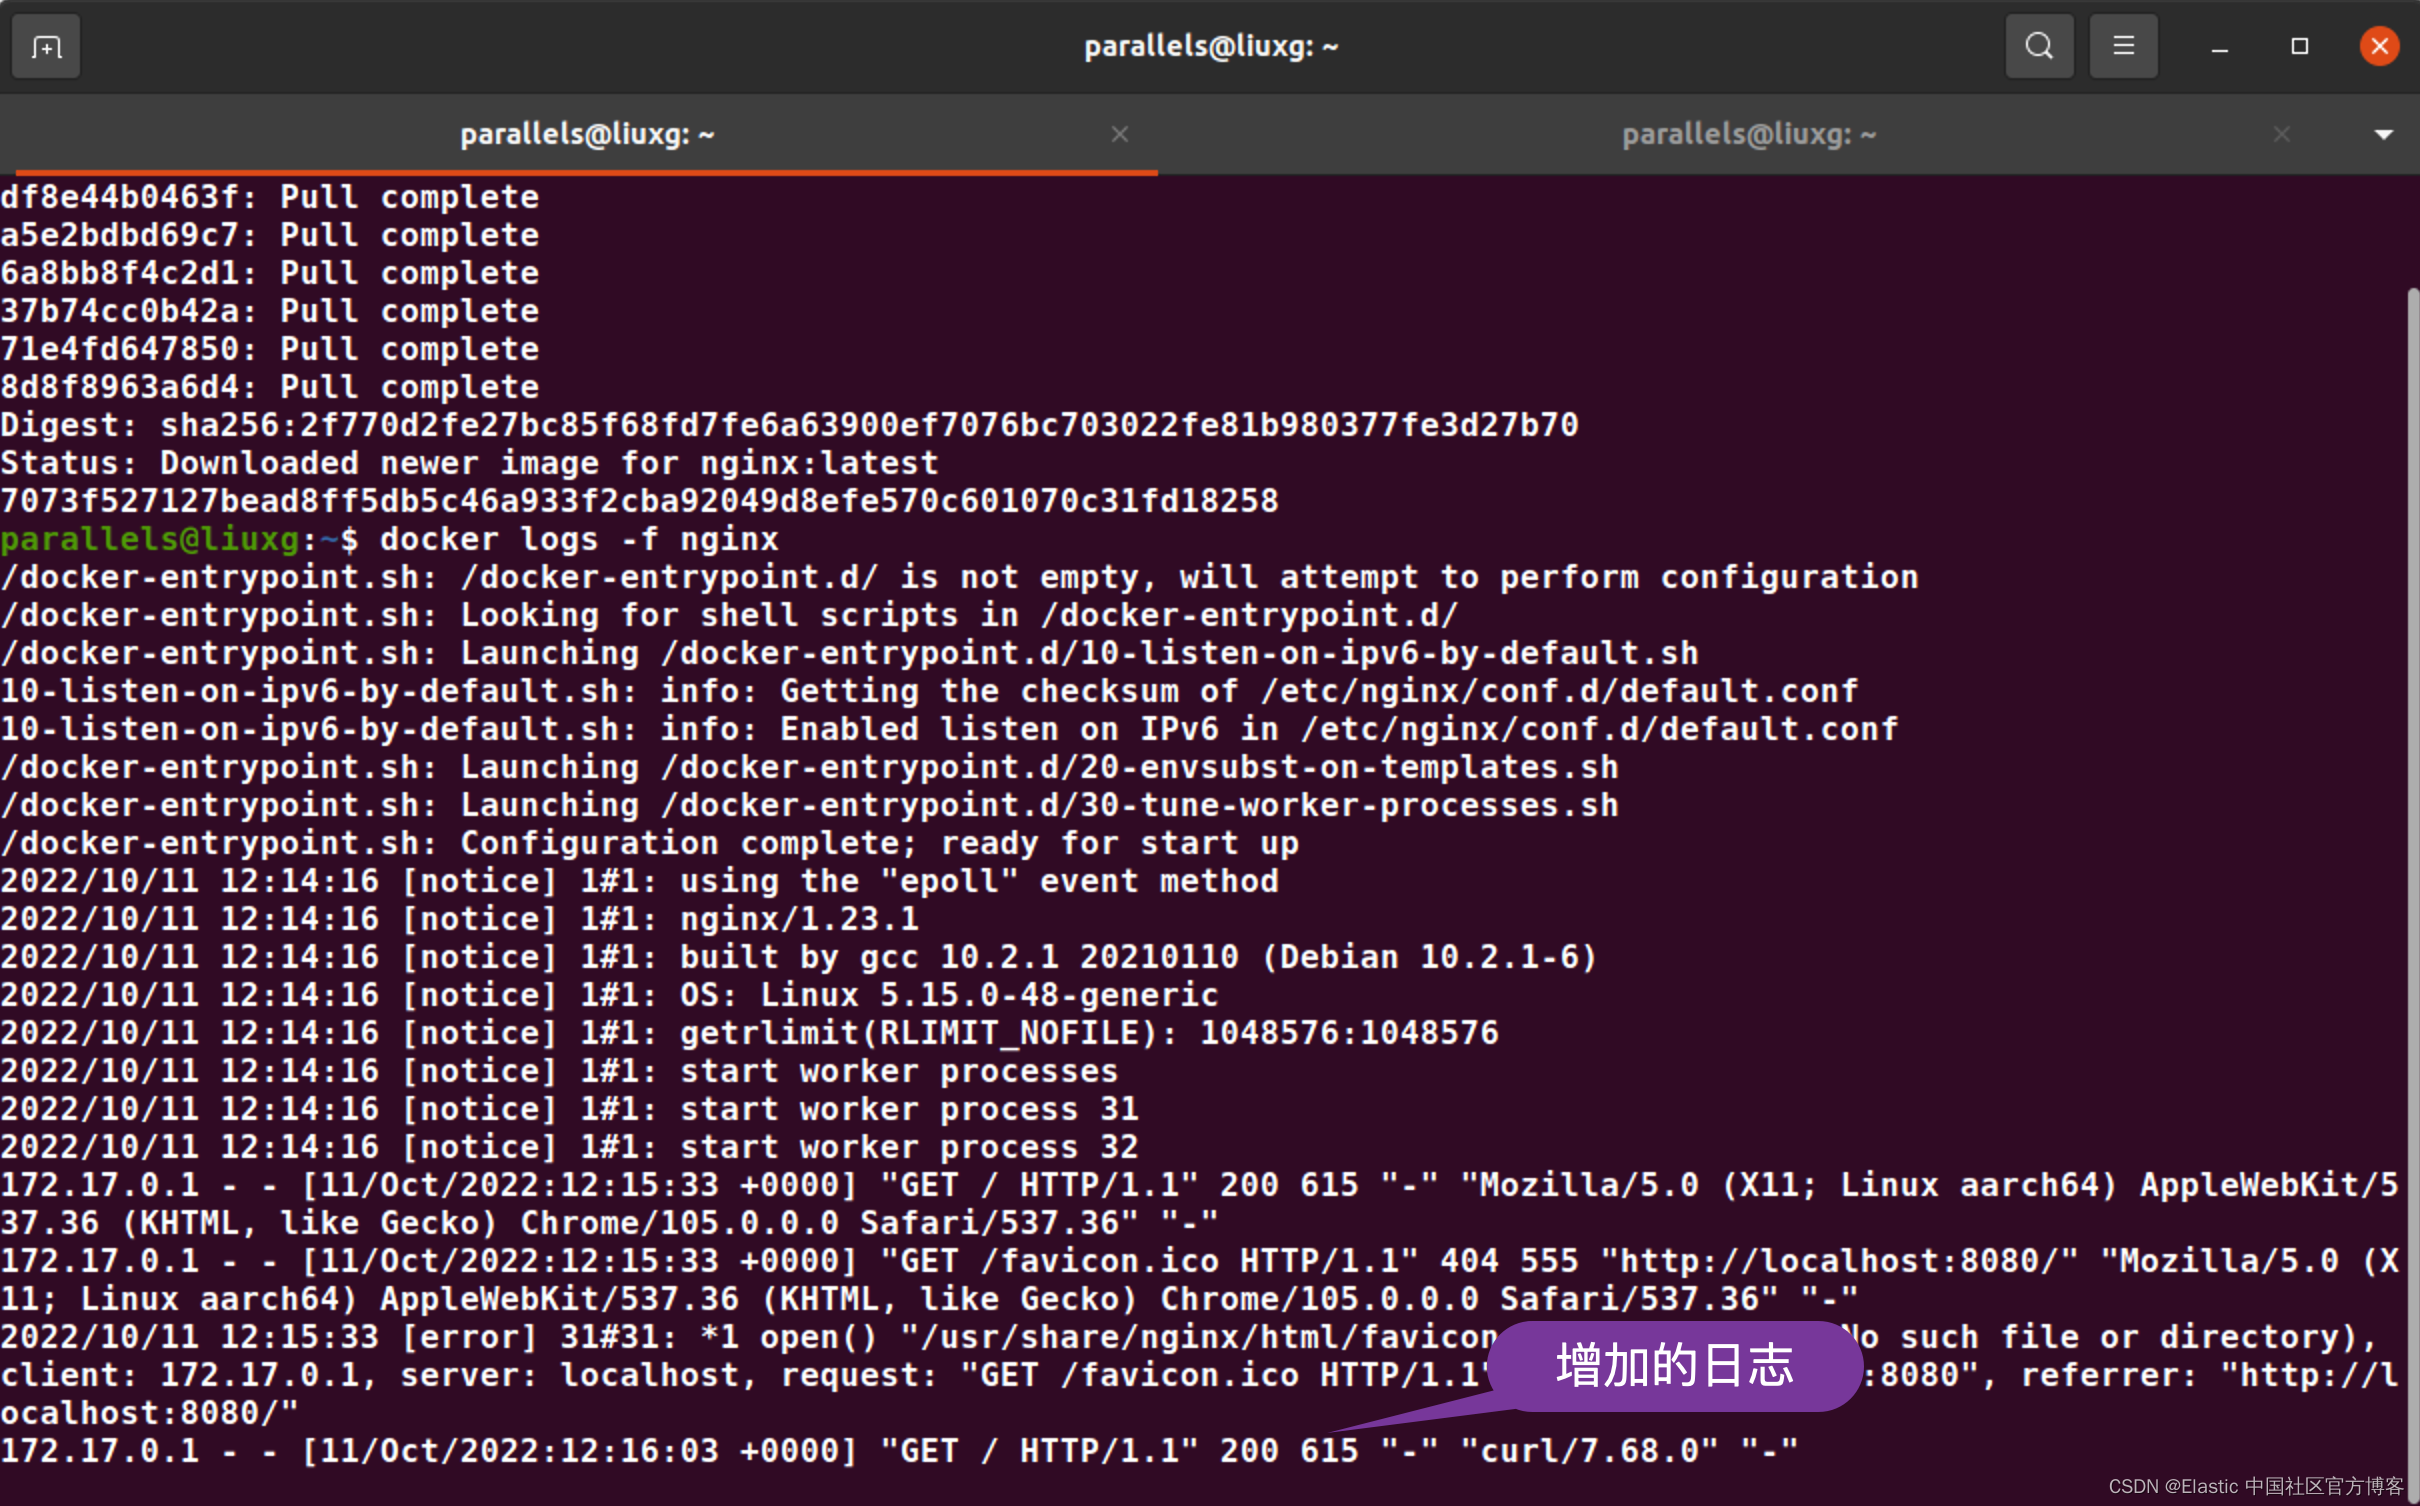The width and height of the screenshot is (2420, 1506).
Task: Open the search magnifier in the header bar
Action: tap(2039, 45)
